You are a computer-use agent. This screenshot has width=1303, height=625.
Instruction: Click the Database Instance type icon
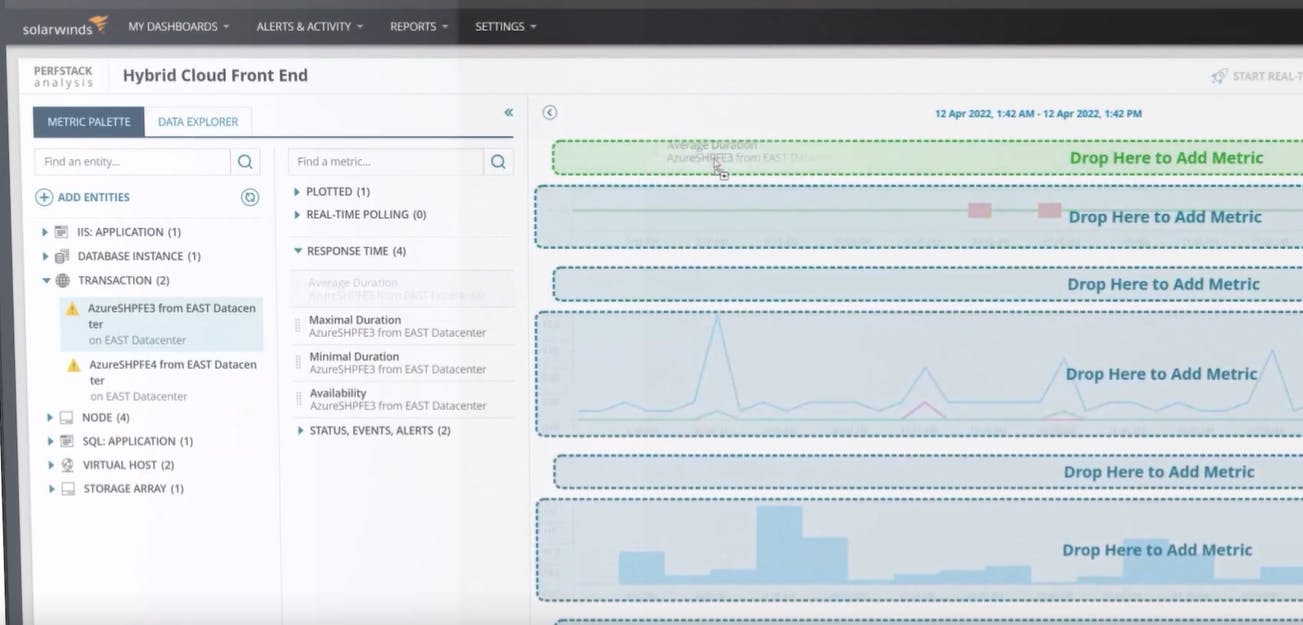(62, 256)
